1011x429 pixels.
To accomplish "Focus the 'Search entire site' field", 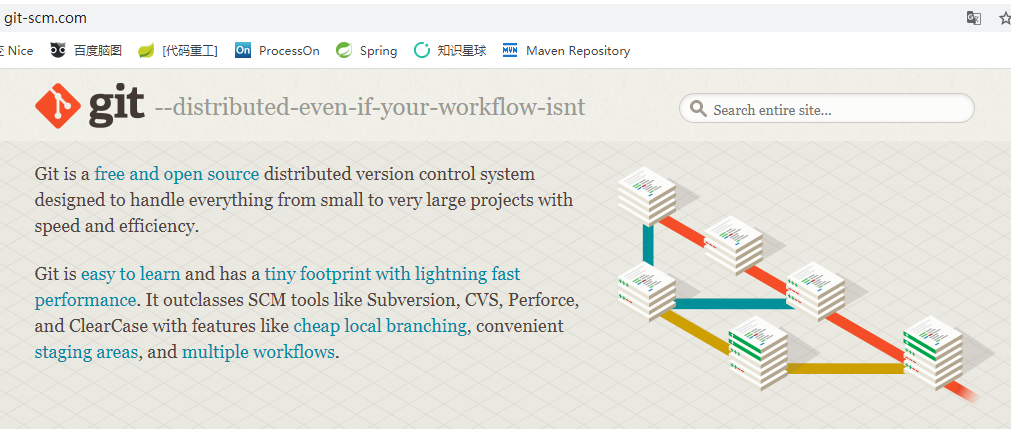I will (835, 109).
